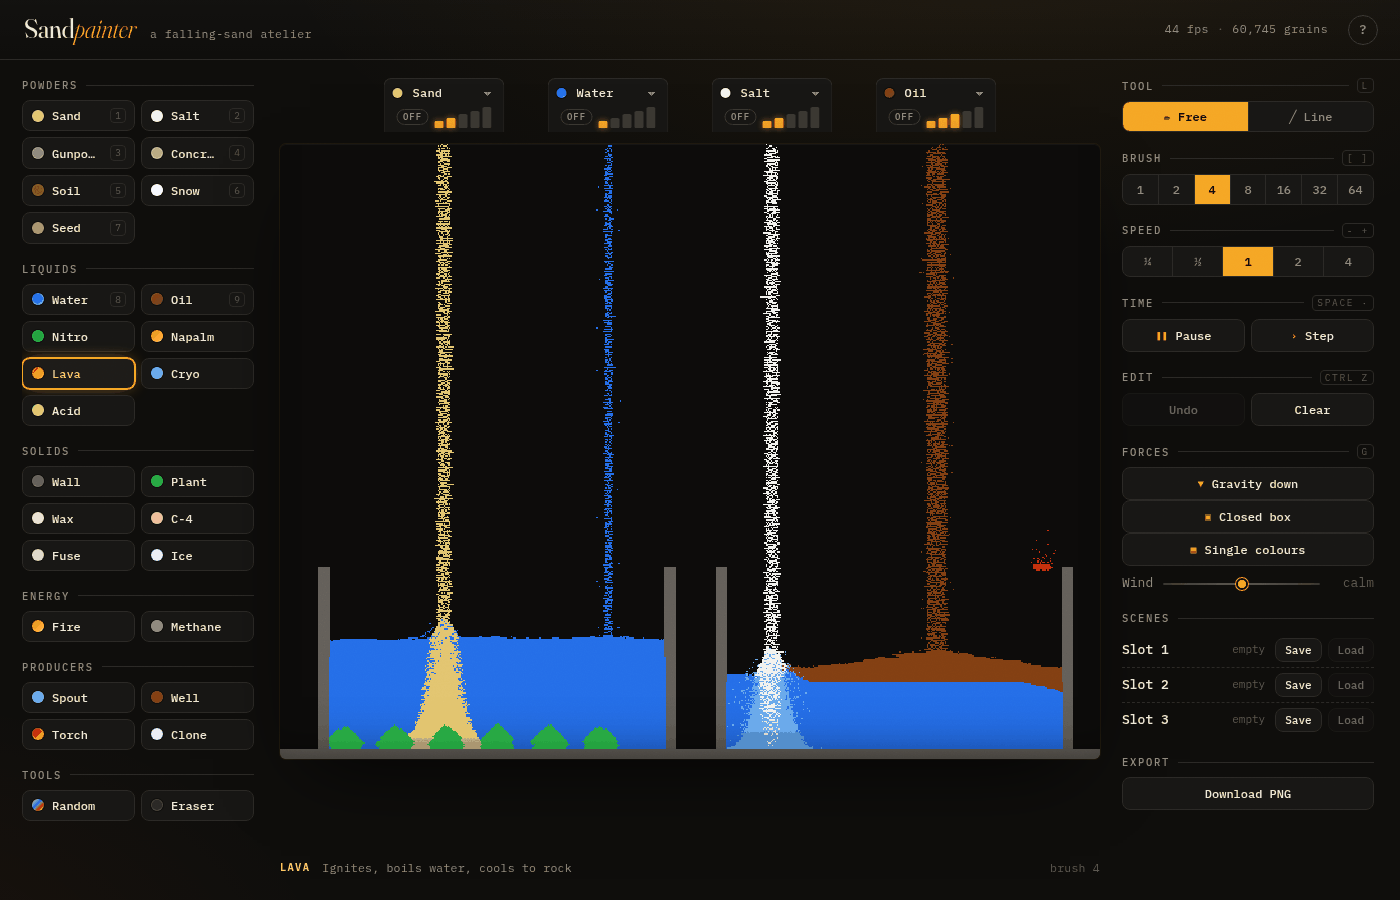Screen dimensions: 1400x900
Task: Turn on the Salt emitter
Action: [740, 117]
